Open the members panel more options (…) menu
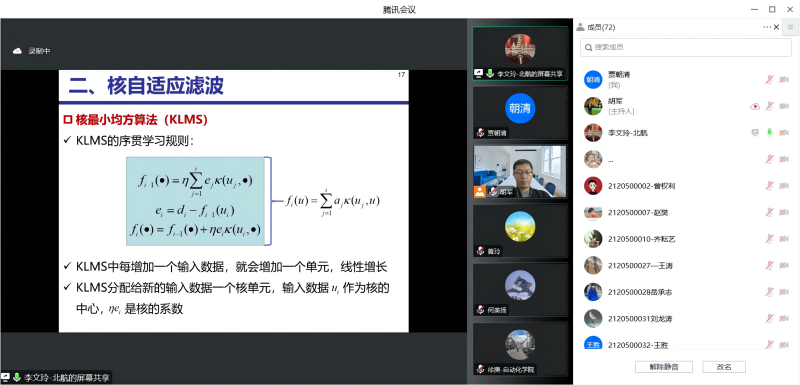This screenshot has height=385, width=800. point(767,28)
